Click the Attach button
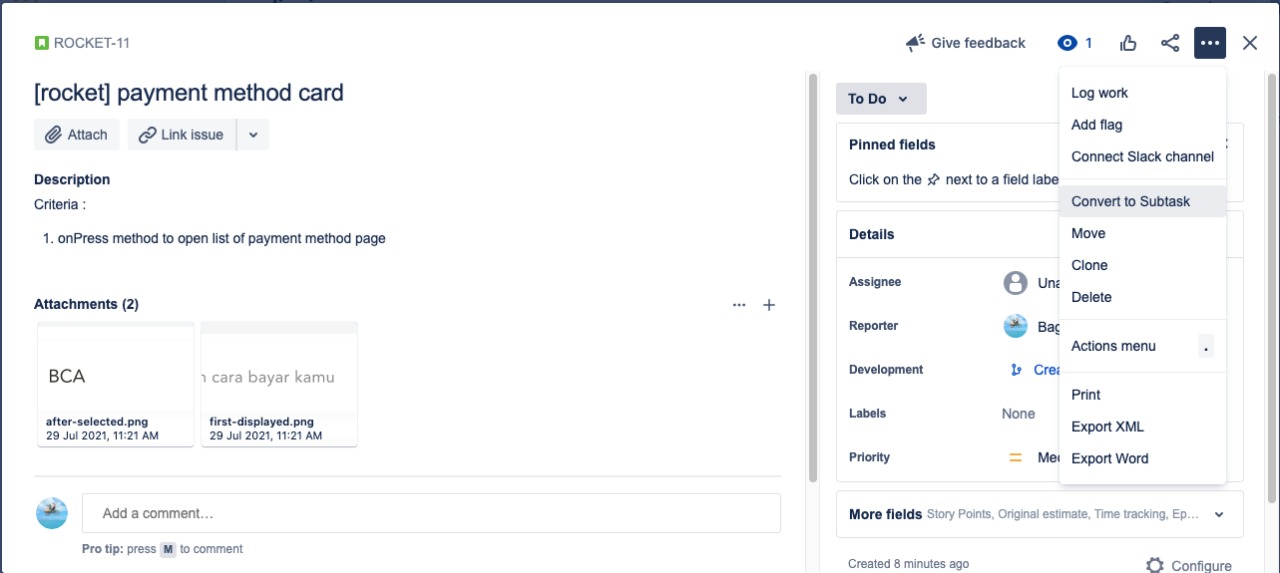 click(x=77, y=135)
